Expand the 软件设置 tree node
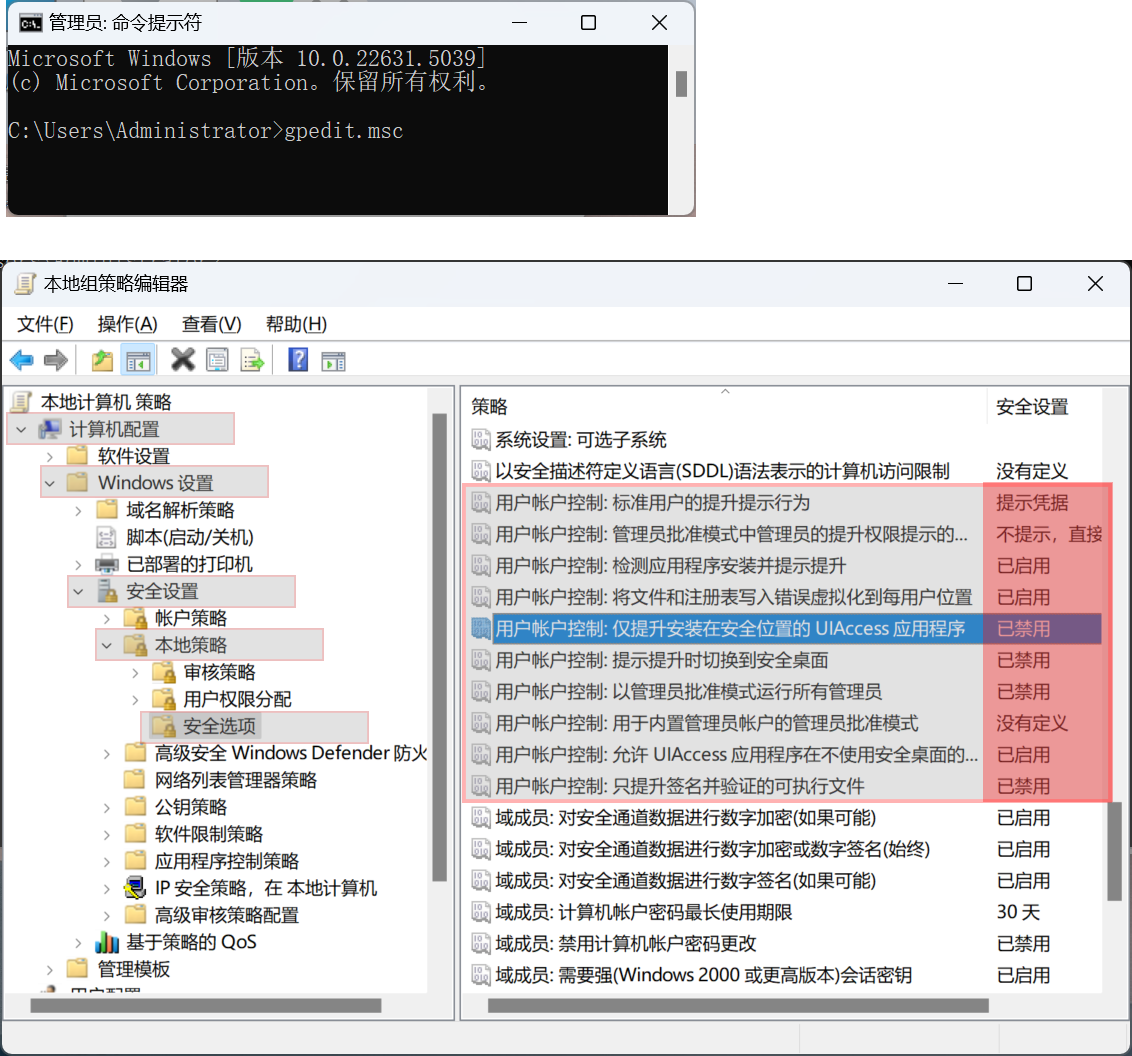The height and width of the screenshot is (1056, 1132). point(49,456)
